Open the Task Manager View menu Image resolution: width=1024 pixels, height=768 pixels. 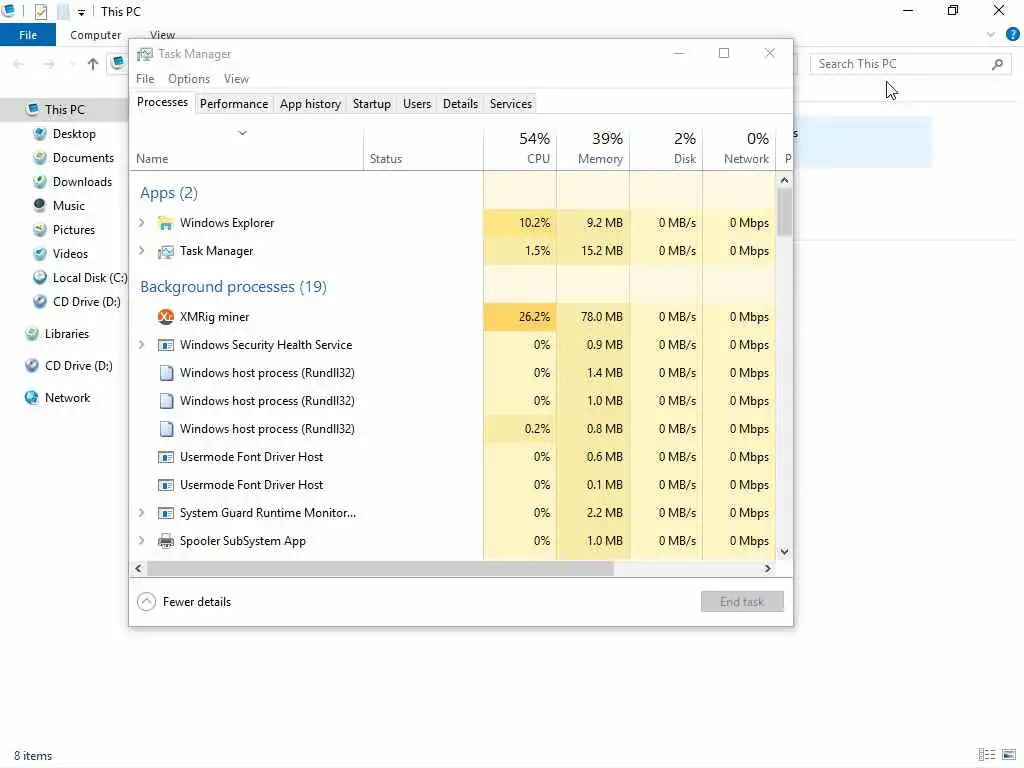(x=236, y=79)
